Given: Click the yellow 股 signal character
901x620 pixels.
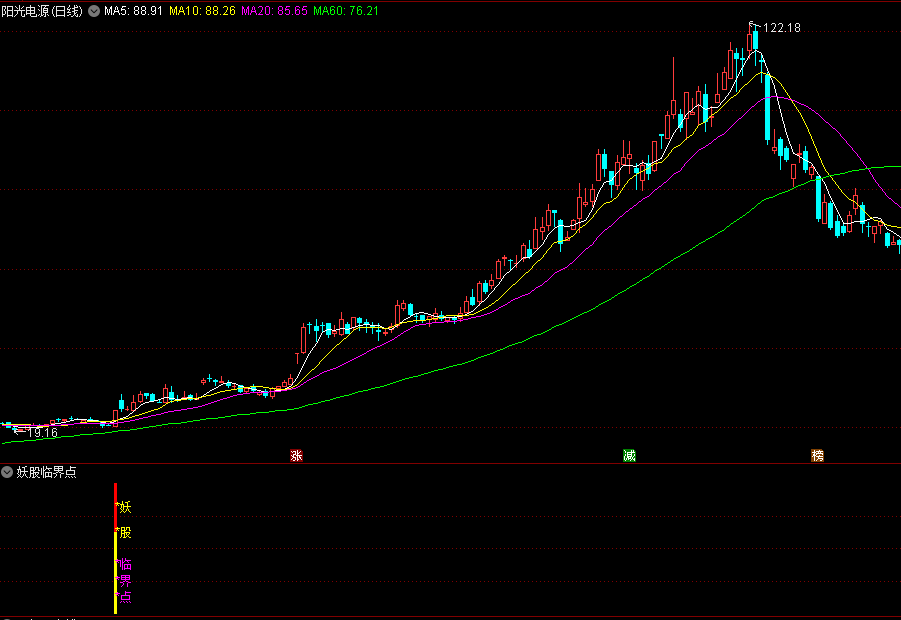Looking at the screenshot, I should pos(125,533).
